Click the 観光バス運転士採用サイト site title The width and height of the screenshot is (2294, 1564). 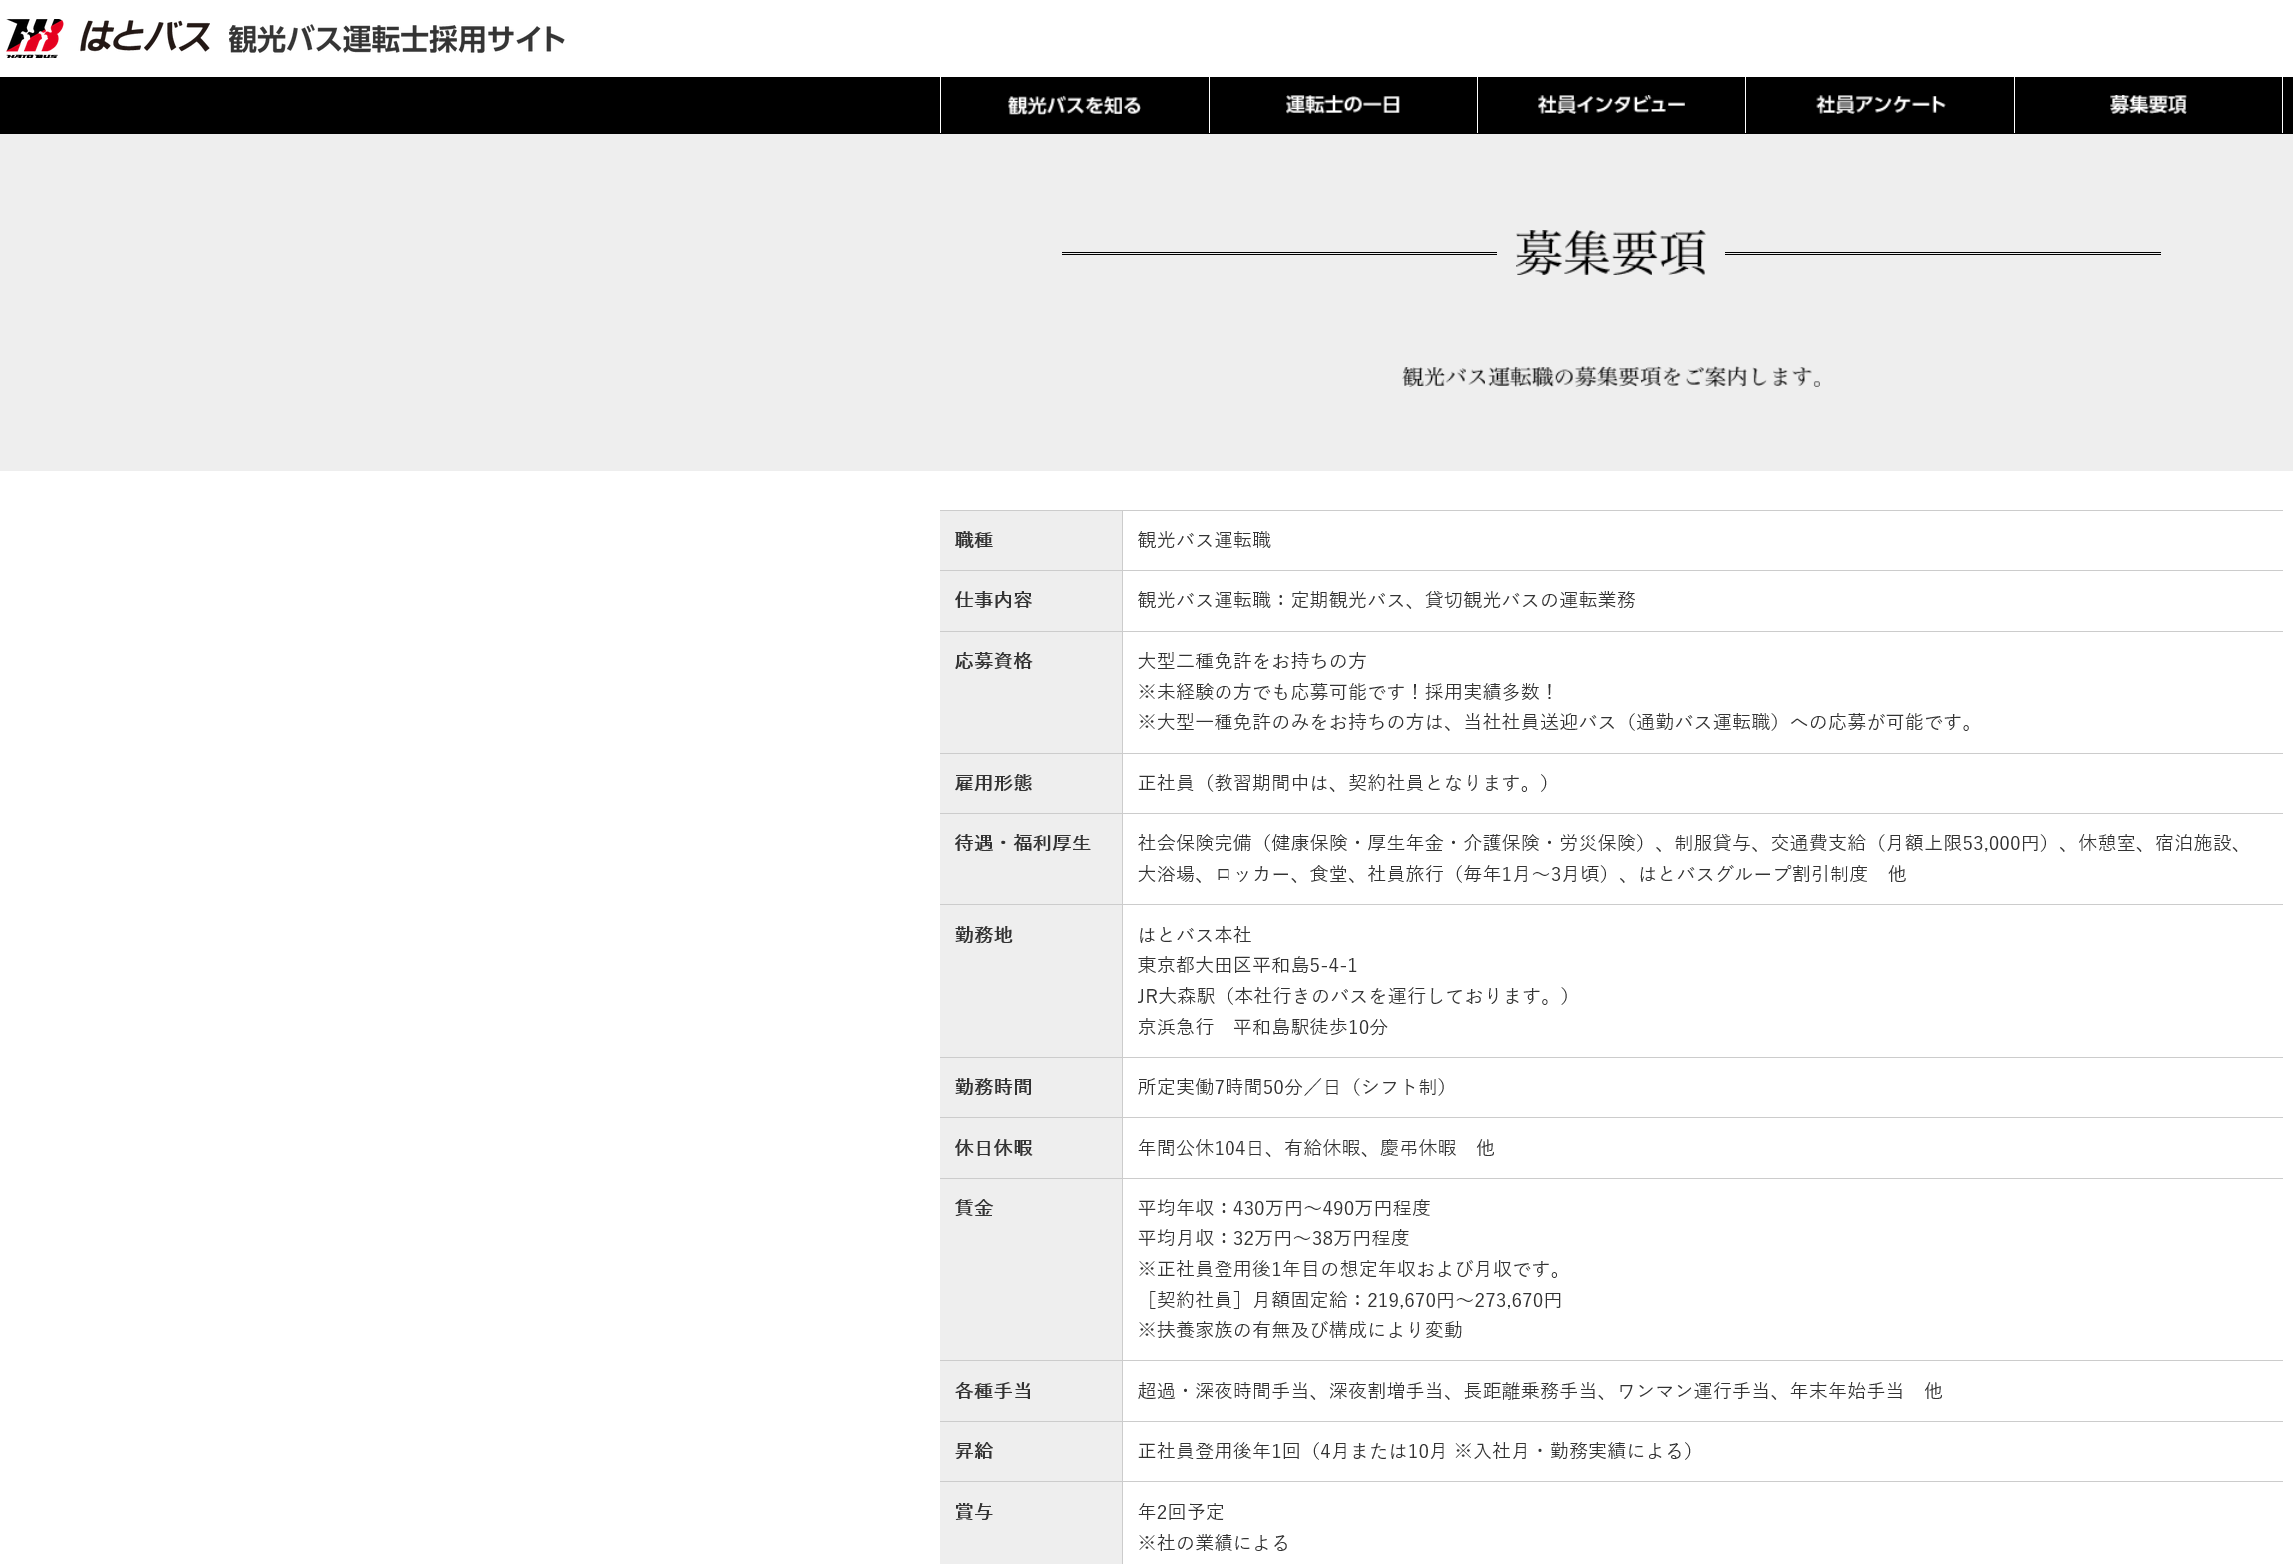396,40
